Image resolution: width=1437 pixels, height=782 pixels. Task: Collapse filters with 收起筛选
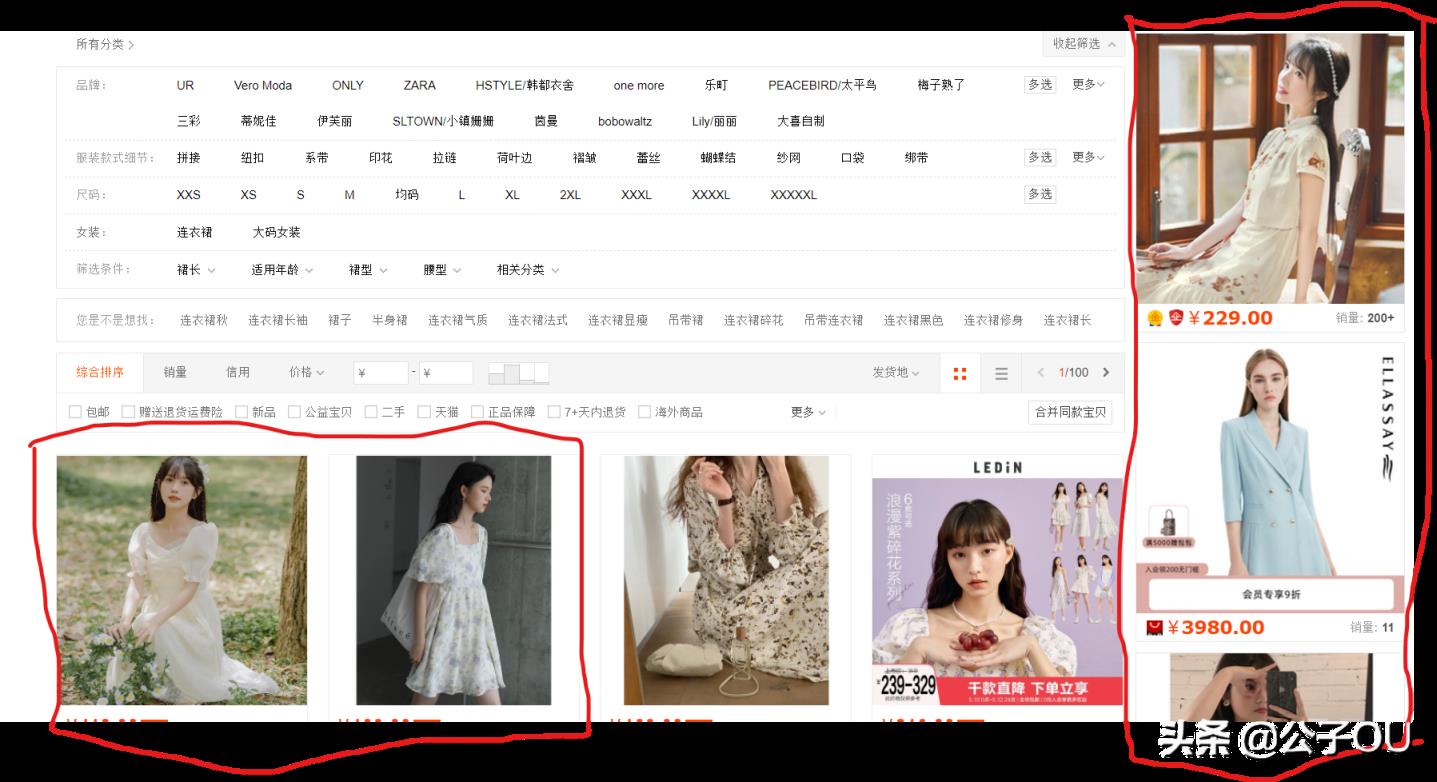[x=1084, y=44]
